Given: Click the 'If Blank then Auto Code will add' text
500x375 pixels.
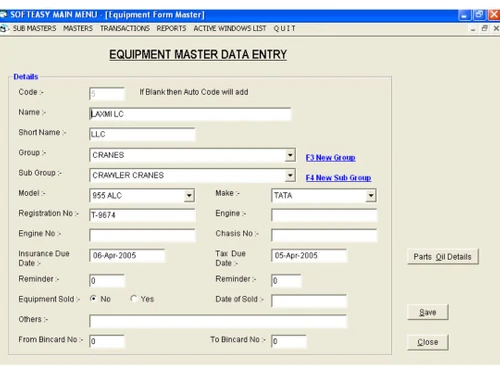Looking at the screenshot, I should tap(194, 92).
